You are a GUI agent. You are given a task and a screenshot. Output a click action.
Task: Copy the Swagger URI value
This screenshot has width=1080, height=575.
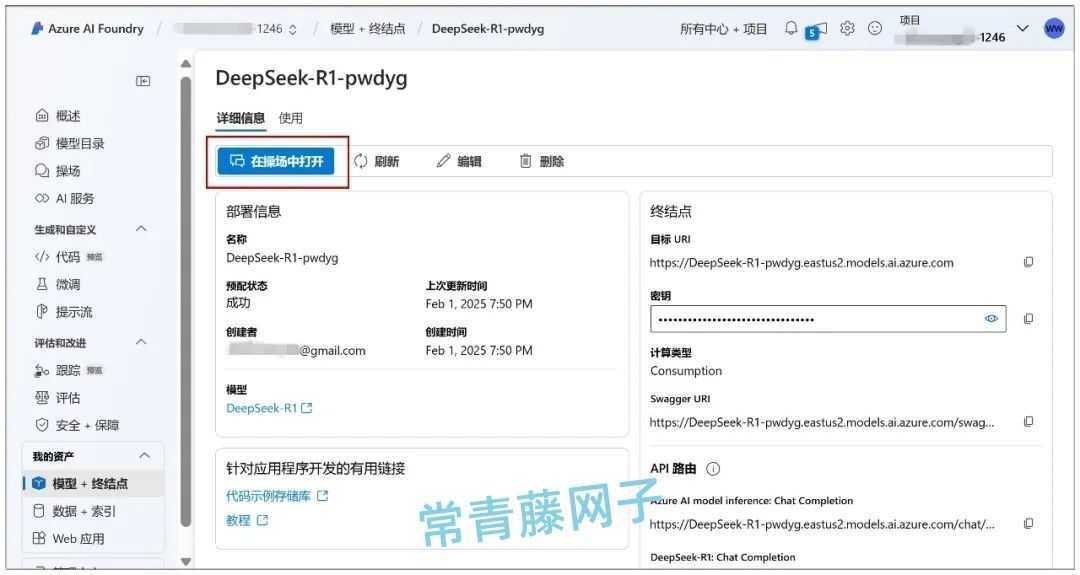(1028, 421)
